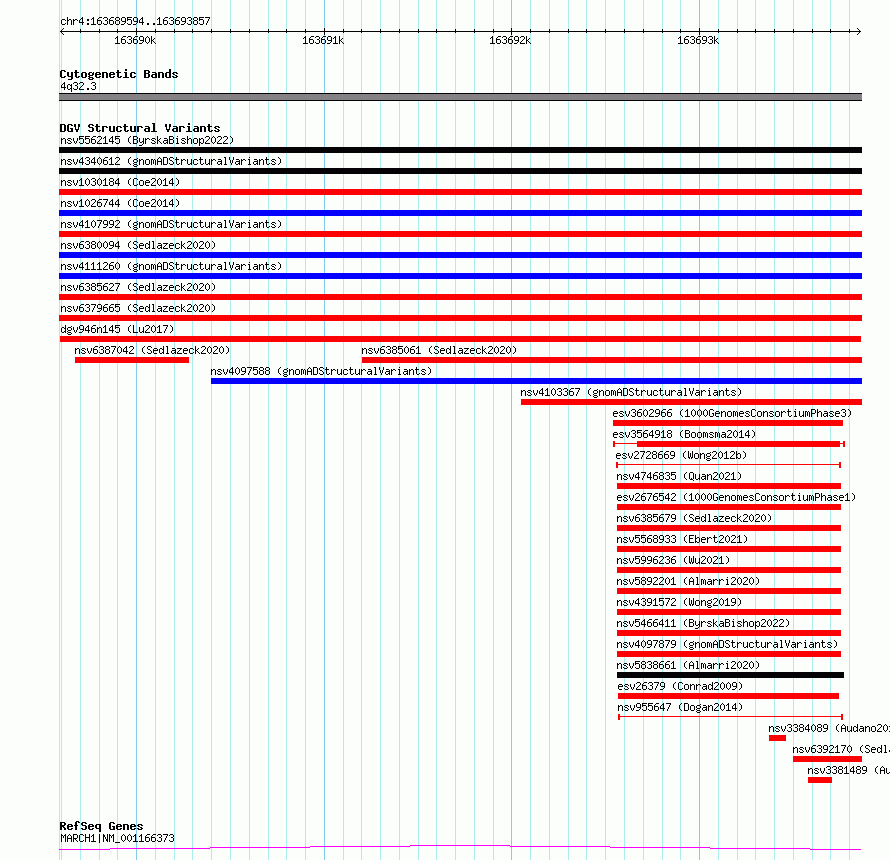Click the magenta MARCH1 gene line
Screen dimensions: 890x860
click(460, 848)
